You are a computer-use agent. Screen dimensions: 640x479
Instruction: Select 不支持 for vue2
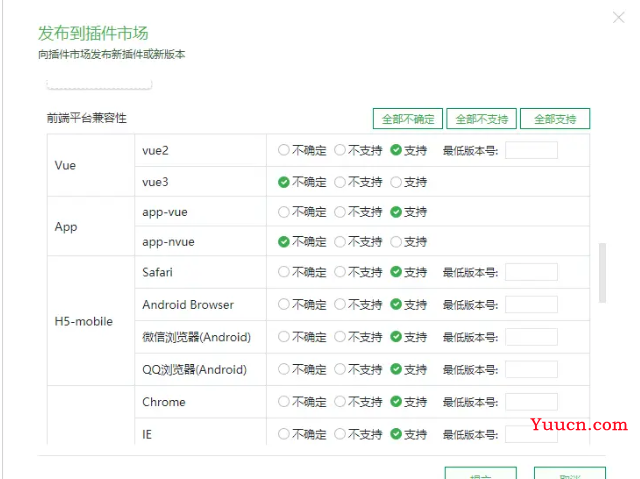[x=340, y=150]
